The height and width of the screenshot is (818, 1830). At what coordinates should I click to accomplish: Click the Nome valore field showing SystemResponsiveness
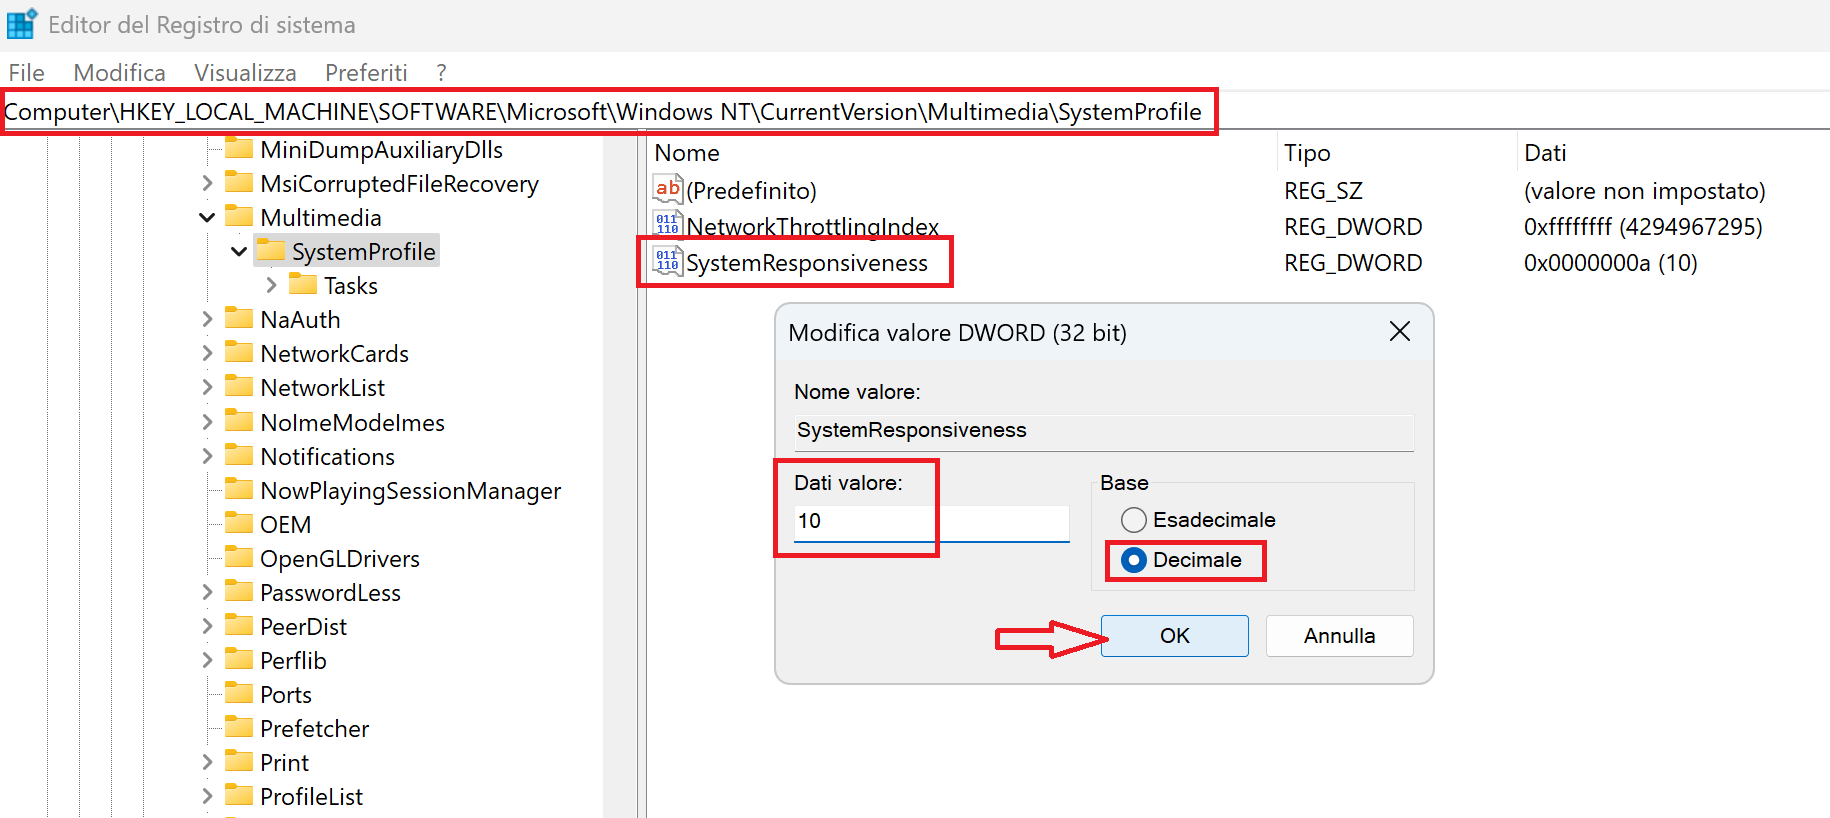(1104, 431)
